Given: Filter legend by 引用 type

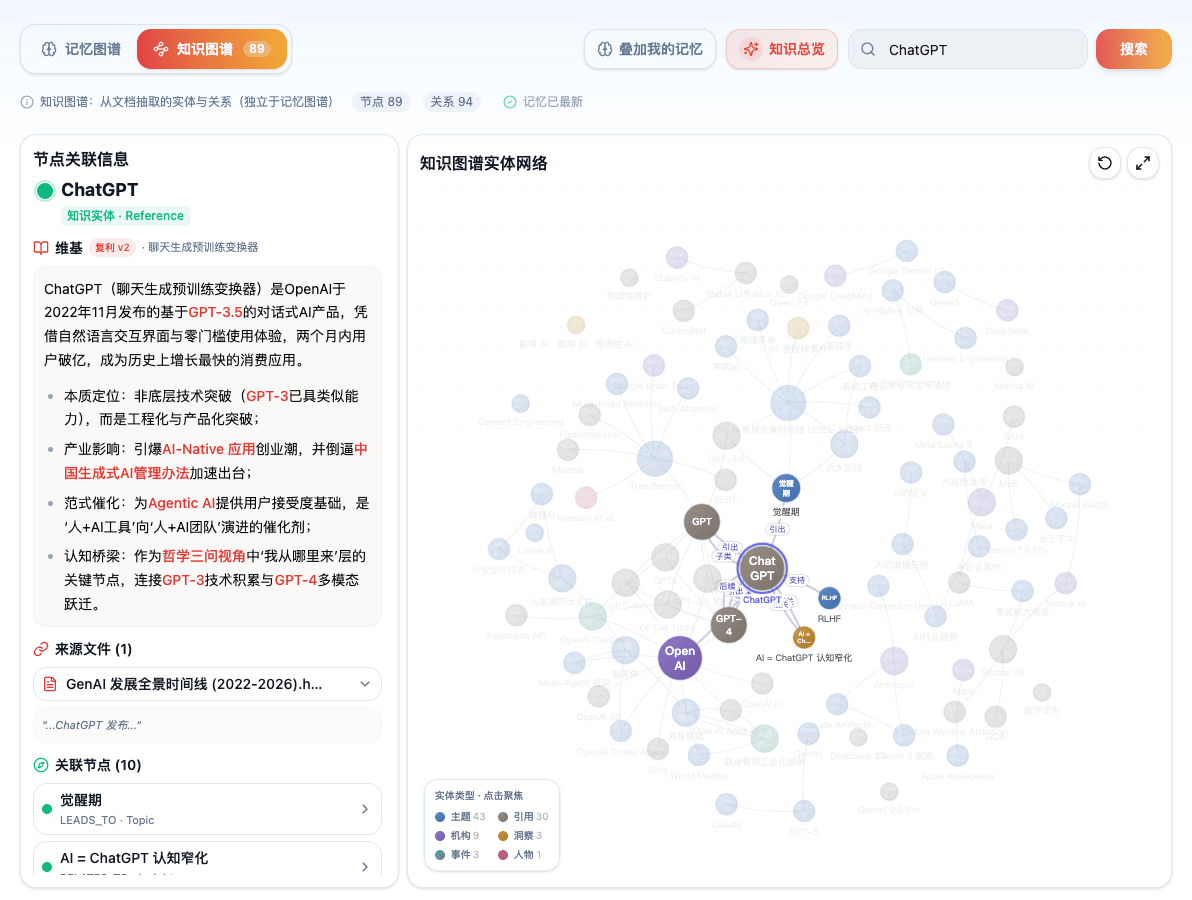Looking at the screenshot, I should 523,816.
